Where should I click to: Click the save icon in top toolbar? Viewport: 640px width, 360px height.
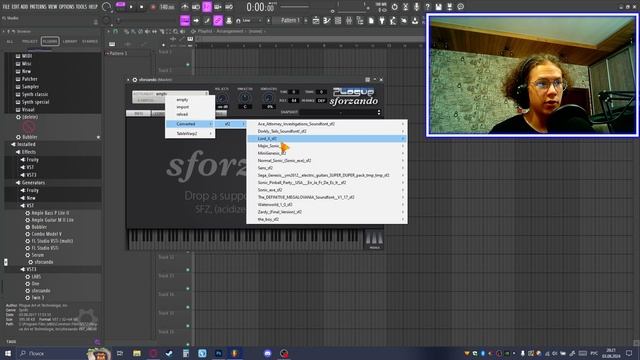(x=438, y=7)
